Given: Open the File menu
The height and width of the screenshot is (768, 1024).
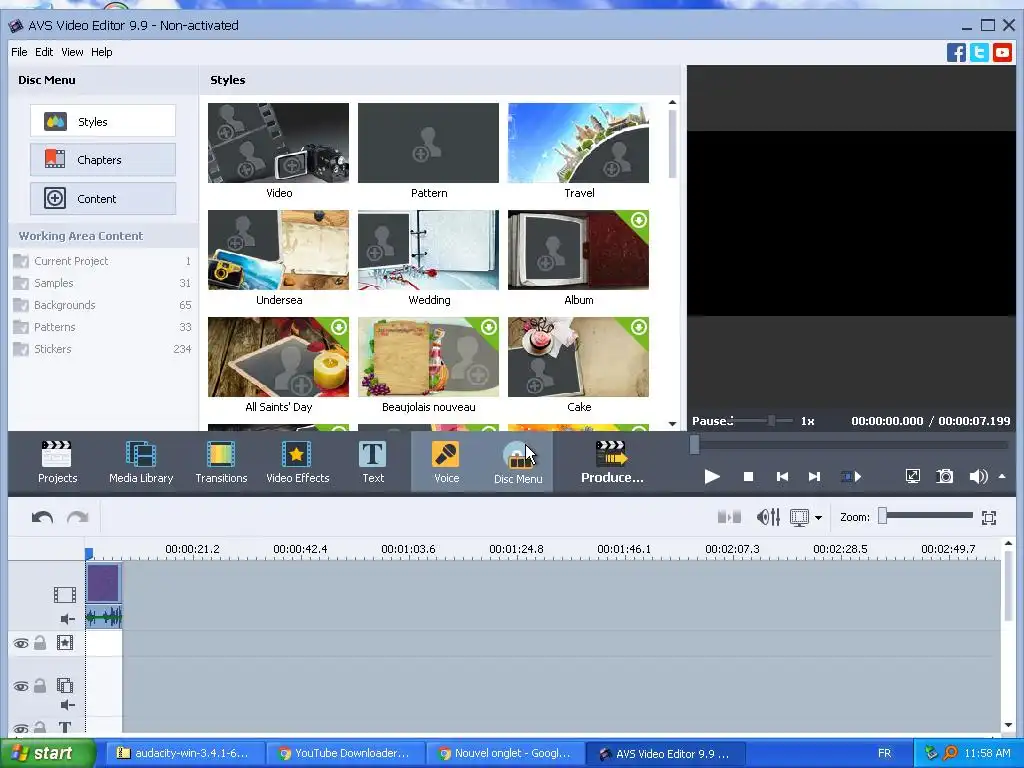Looking at the screenshot, I should 19,52.
